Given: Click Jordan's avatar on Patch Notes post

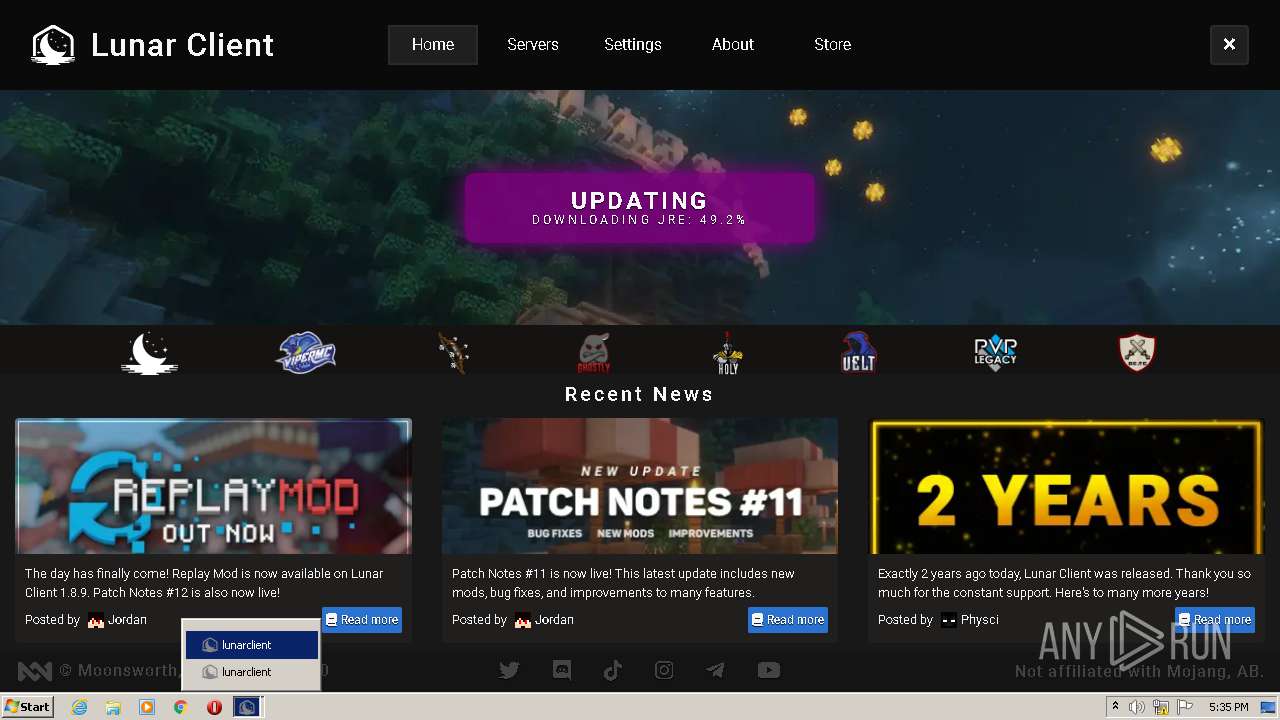Looking at the screenshot, I should [x=523, y=620].
